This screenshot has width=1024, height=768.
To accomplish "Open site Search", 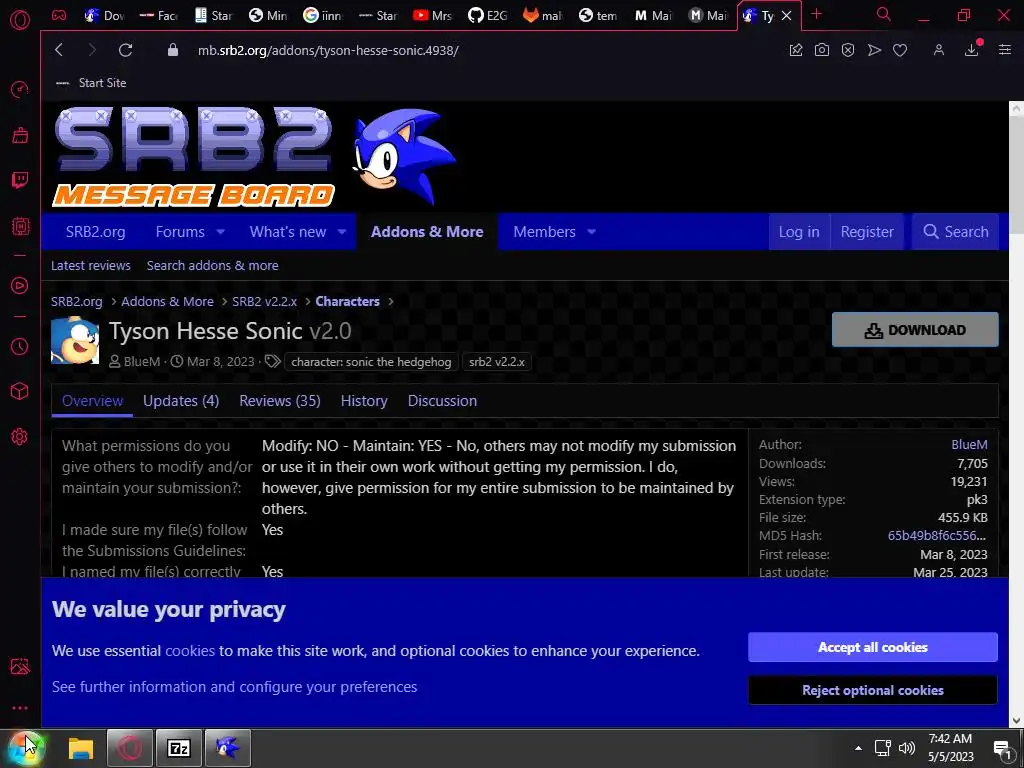I will [955, 232].
